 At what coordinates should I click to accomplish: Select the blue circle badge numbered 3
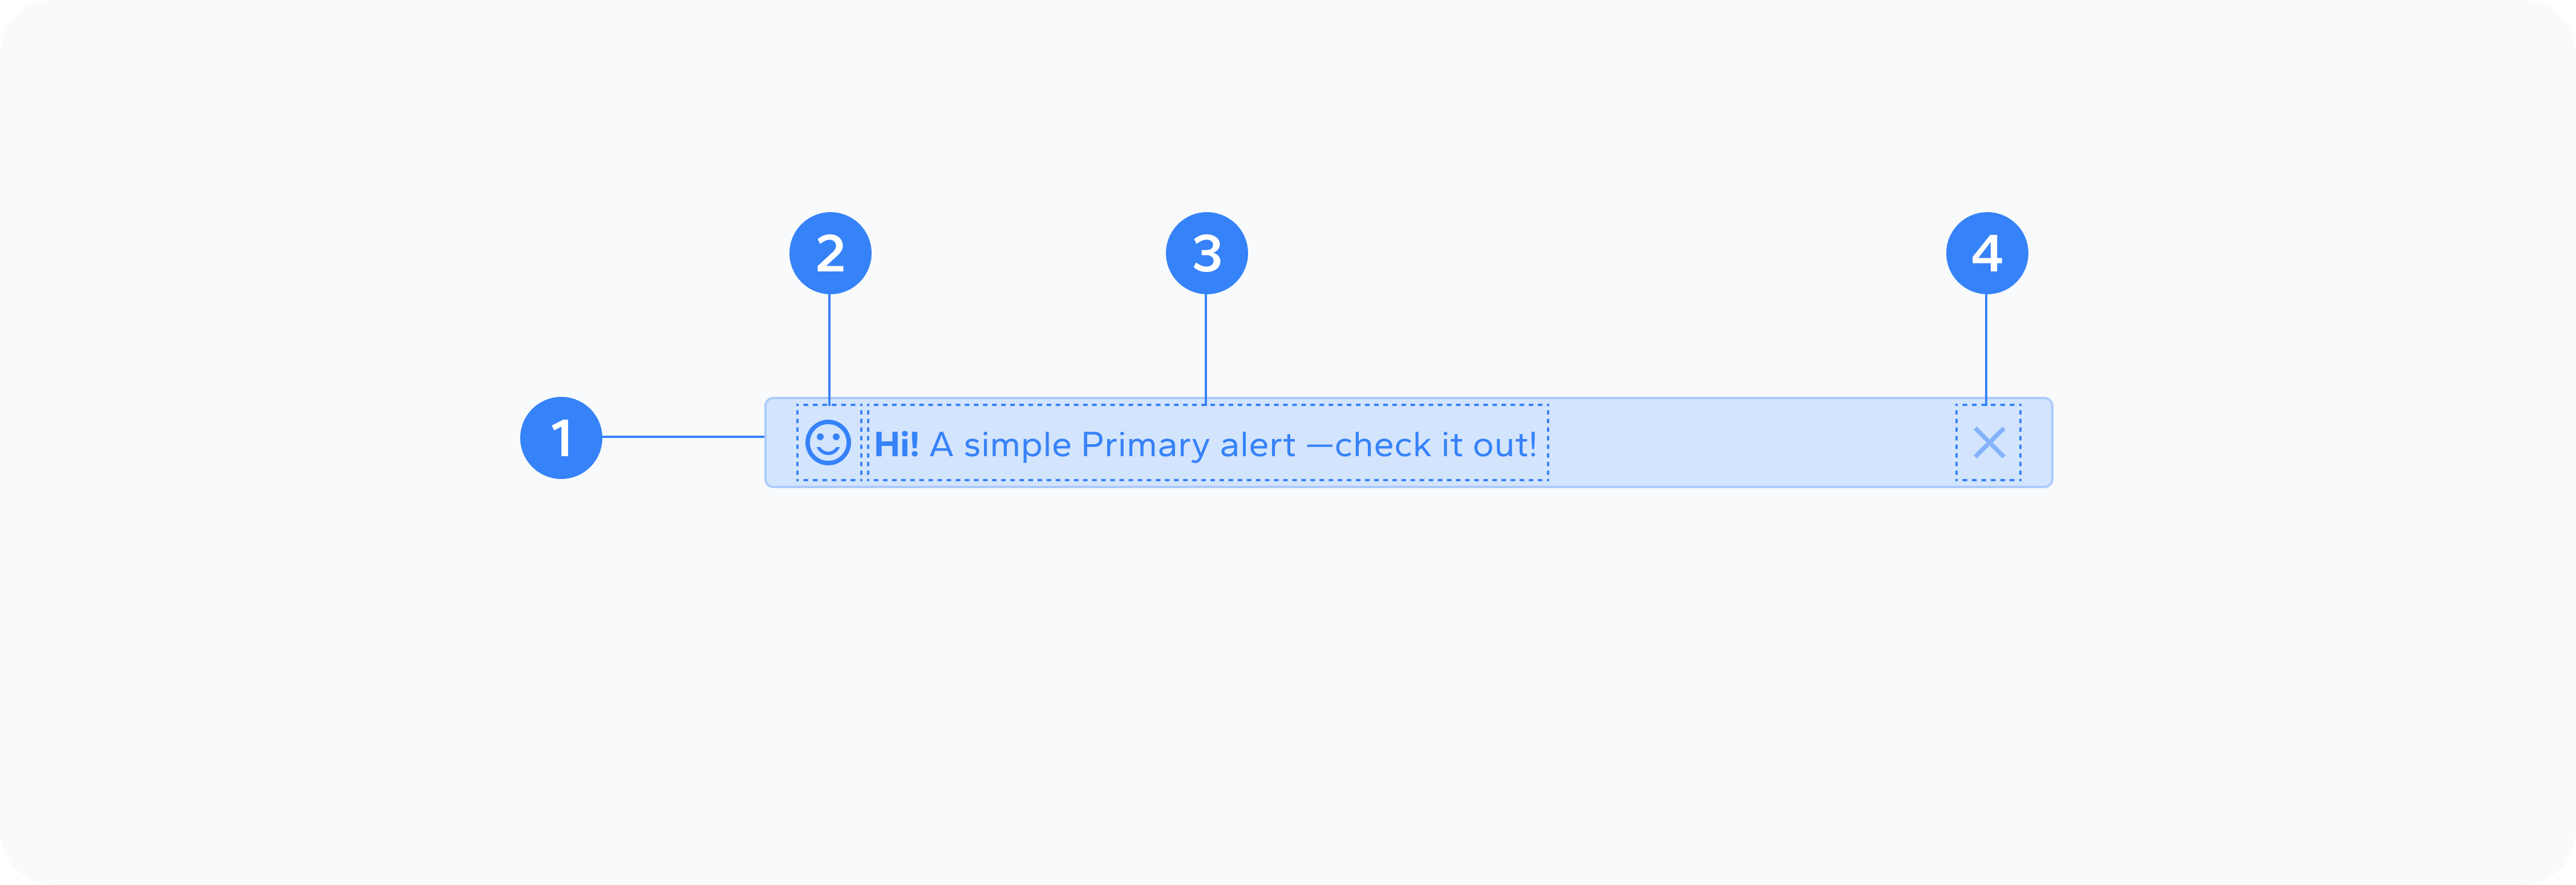click(1207, 253)
